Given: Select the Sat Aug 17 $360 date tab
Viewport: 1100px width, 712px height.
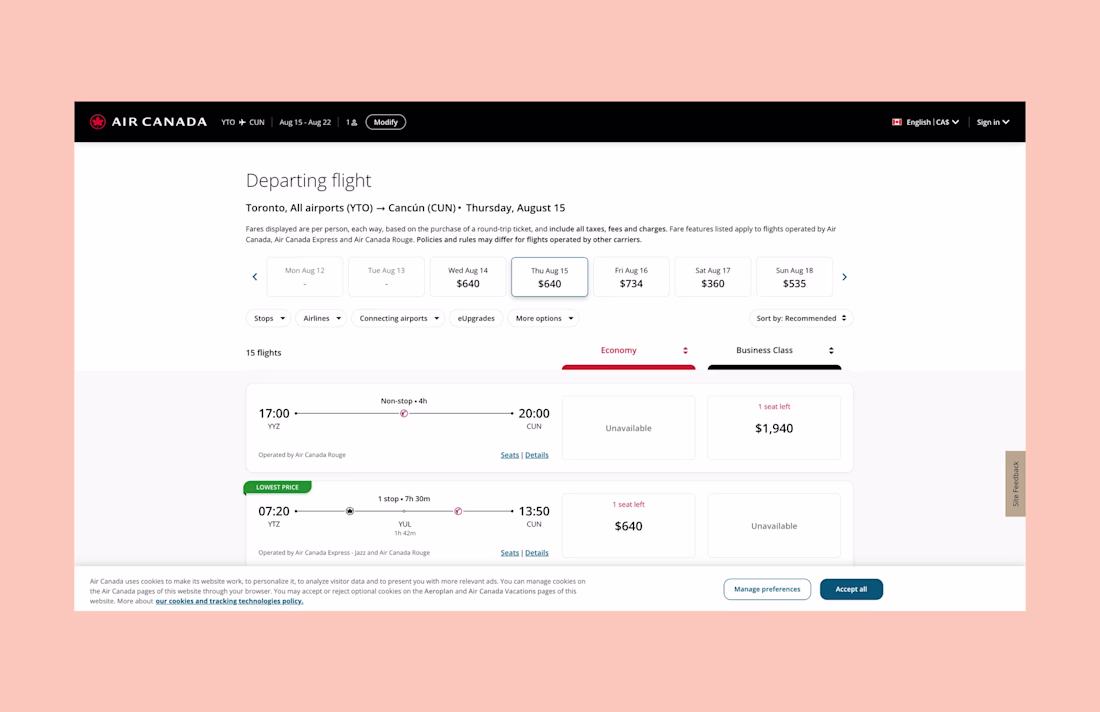Looking at the screenshot, I should (713, 277).
